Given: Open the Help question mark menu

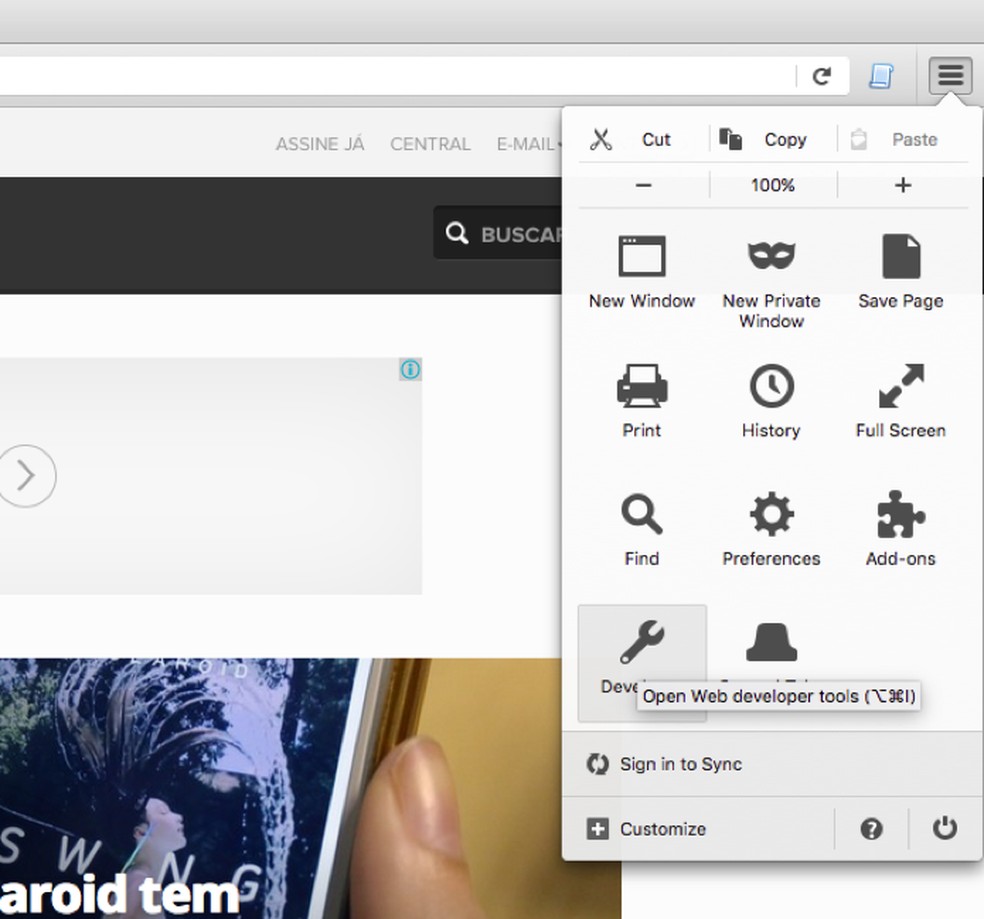Looking at the screenshot, I should click(x=871, y=829).
